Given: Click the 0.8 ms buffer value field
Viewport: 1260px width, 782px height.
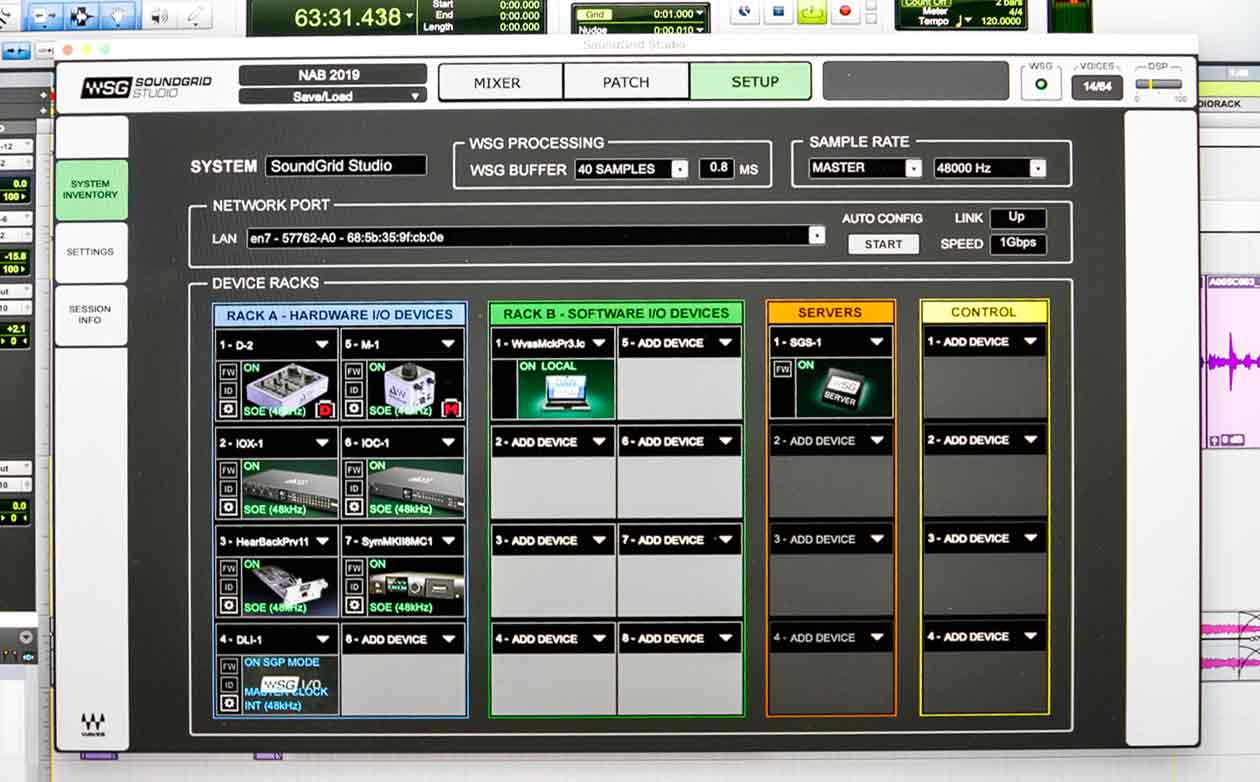Looking at the screenshot, I should [716, 169].
